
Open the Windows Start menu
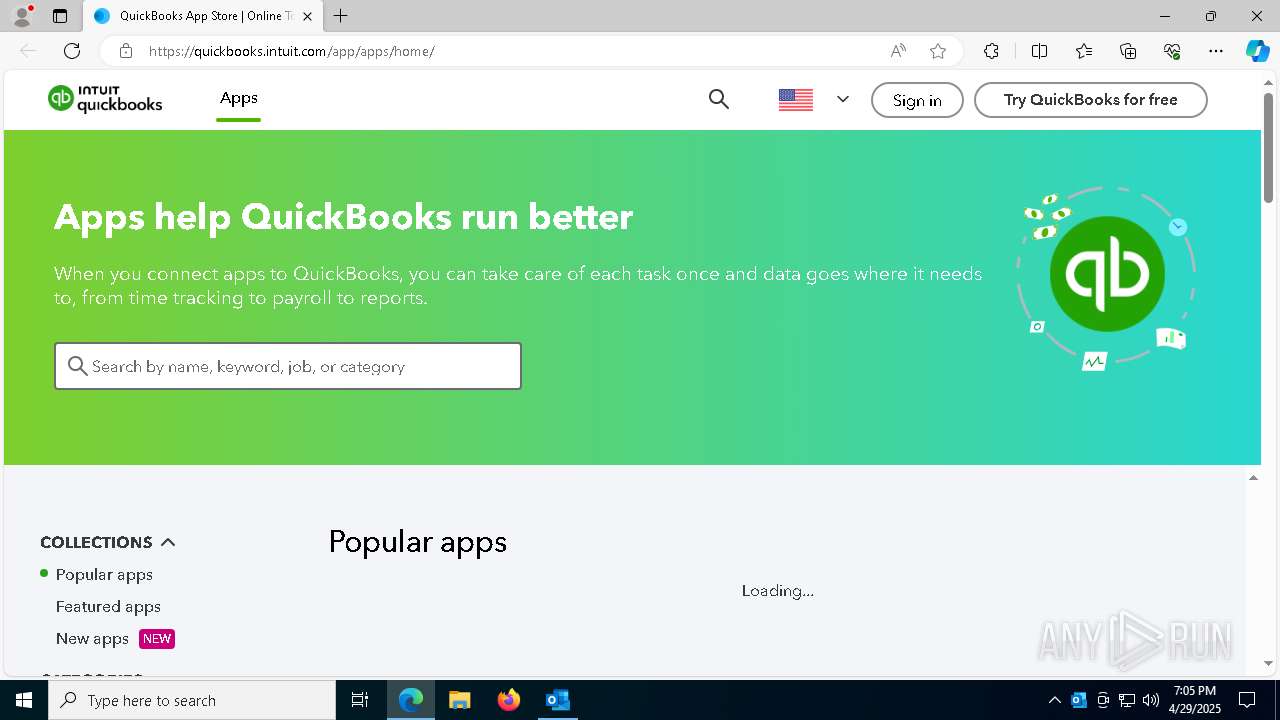(x=24, y=700)
